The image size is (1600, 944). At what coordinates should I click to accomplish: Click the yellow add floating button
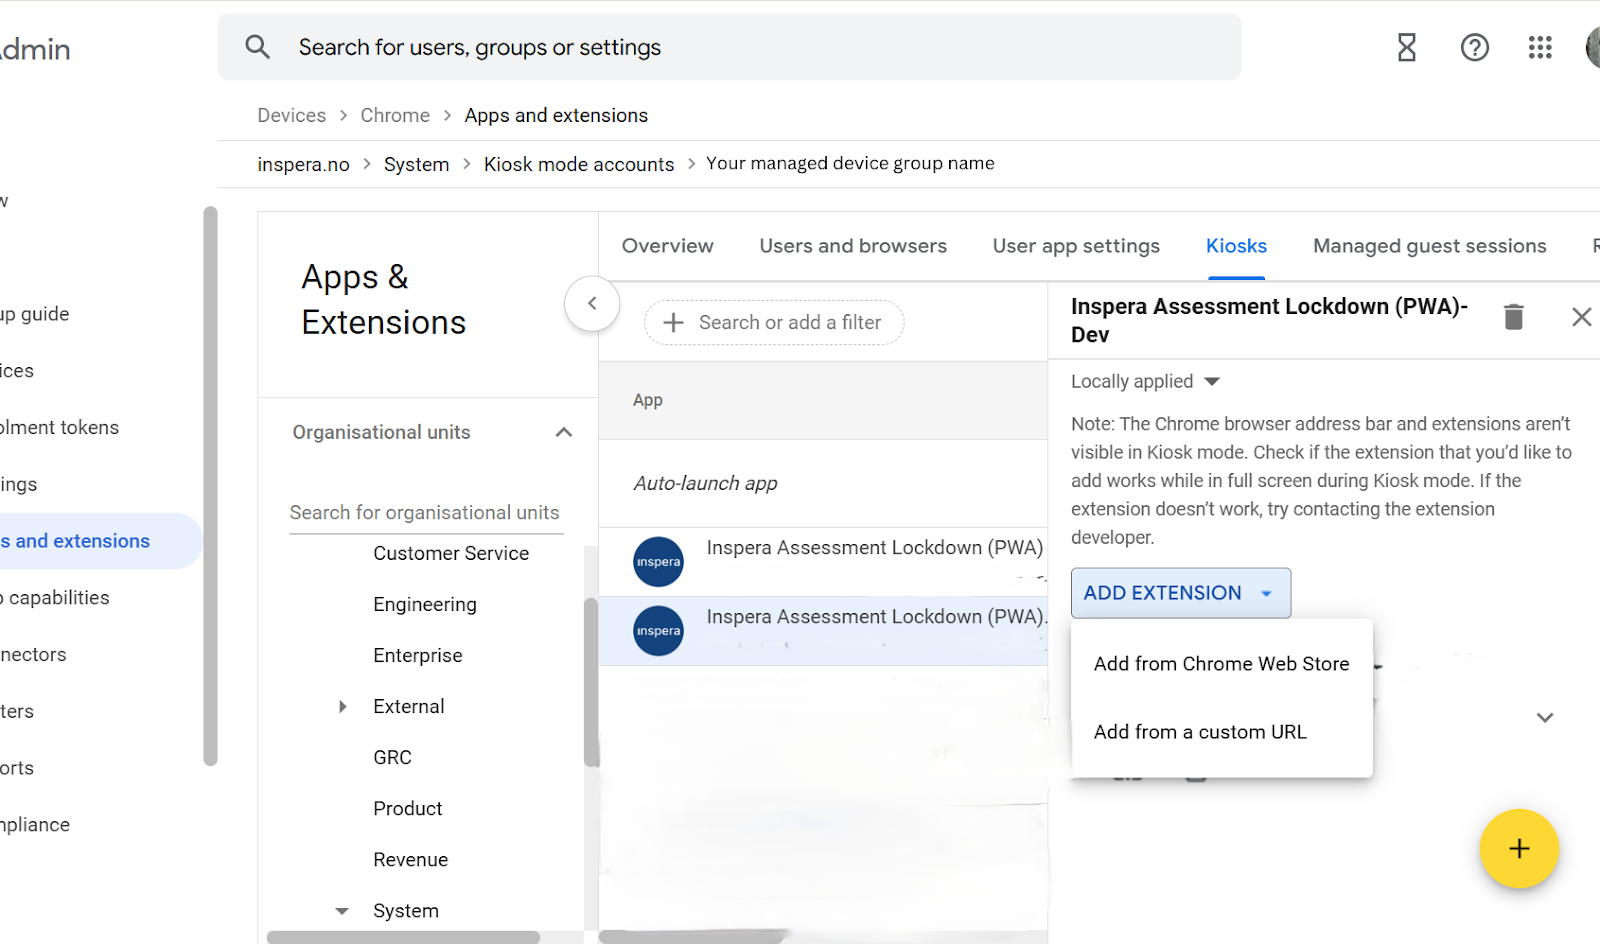click(x=1519, y=849)
